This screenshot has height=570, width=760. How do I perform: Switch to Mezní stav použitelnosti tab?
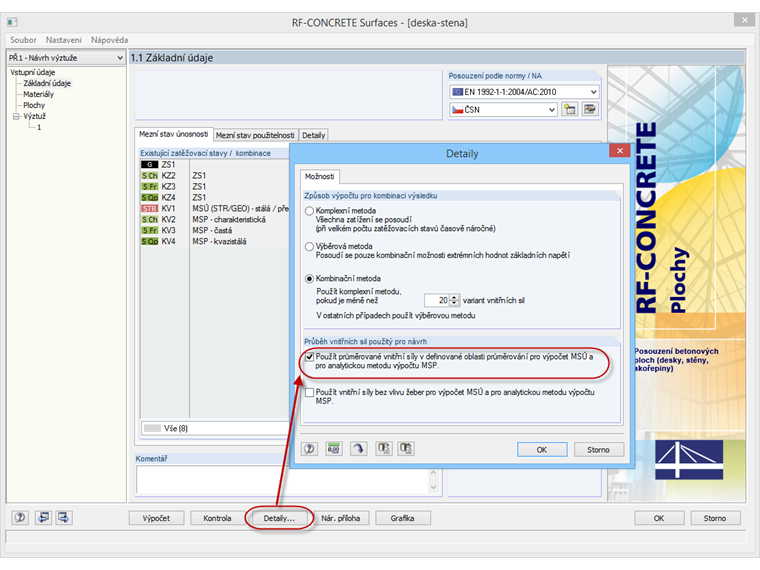coord(255,135)
